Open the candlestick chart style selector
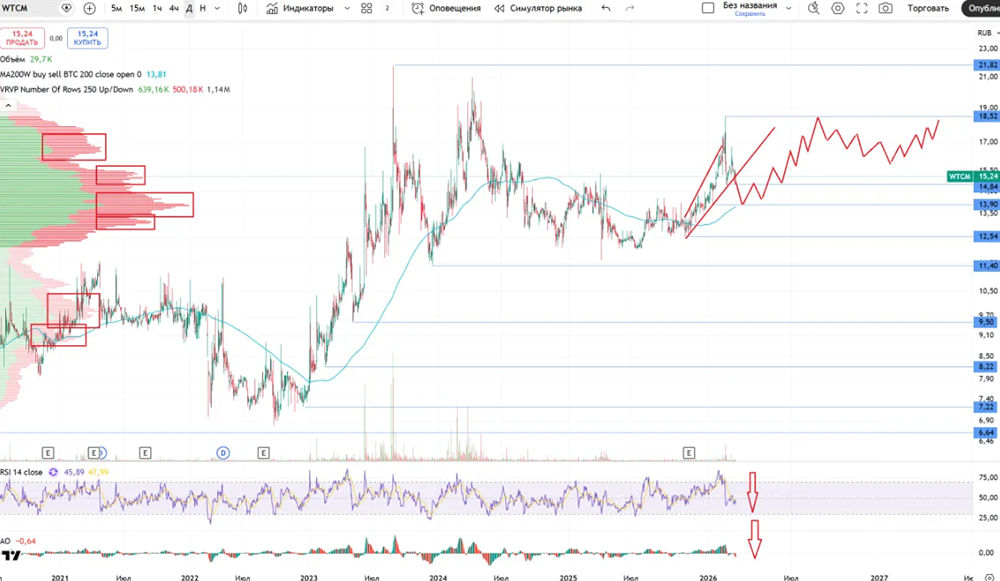1000x581 pixels. point(242,8)
